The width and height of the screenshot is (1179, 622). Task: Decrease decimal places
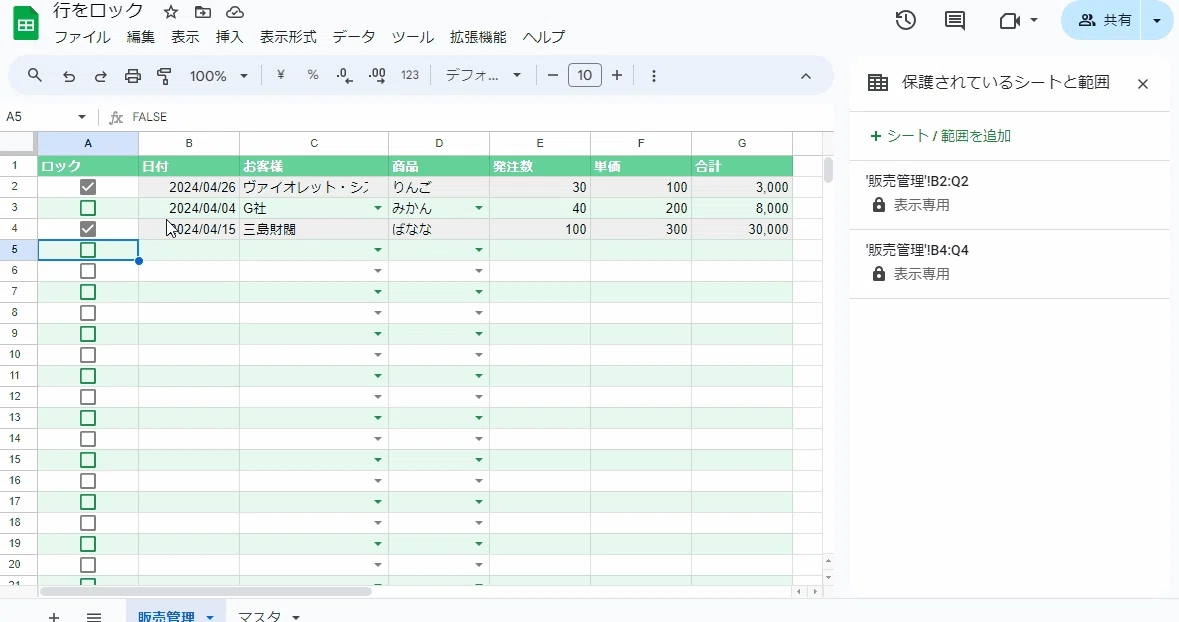coord(344,75)
